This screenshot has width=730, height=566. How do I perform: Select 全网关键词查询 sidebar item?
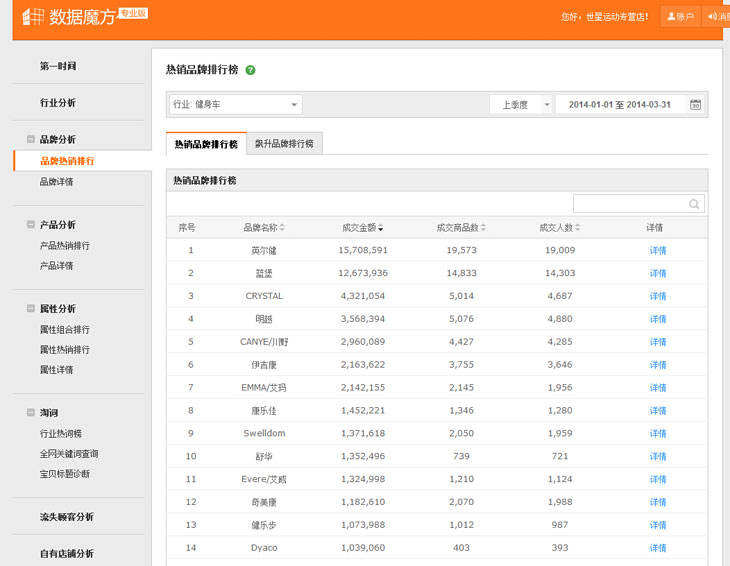(69, 454)
